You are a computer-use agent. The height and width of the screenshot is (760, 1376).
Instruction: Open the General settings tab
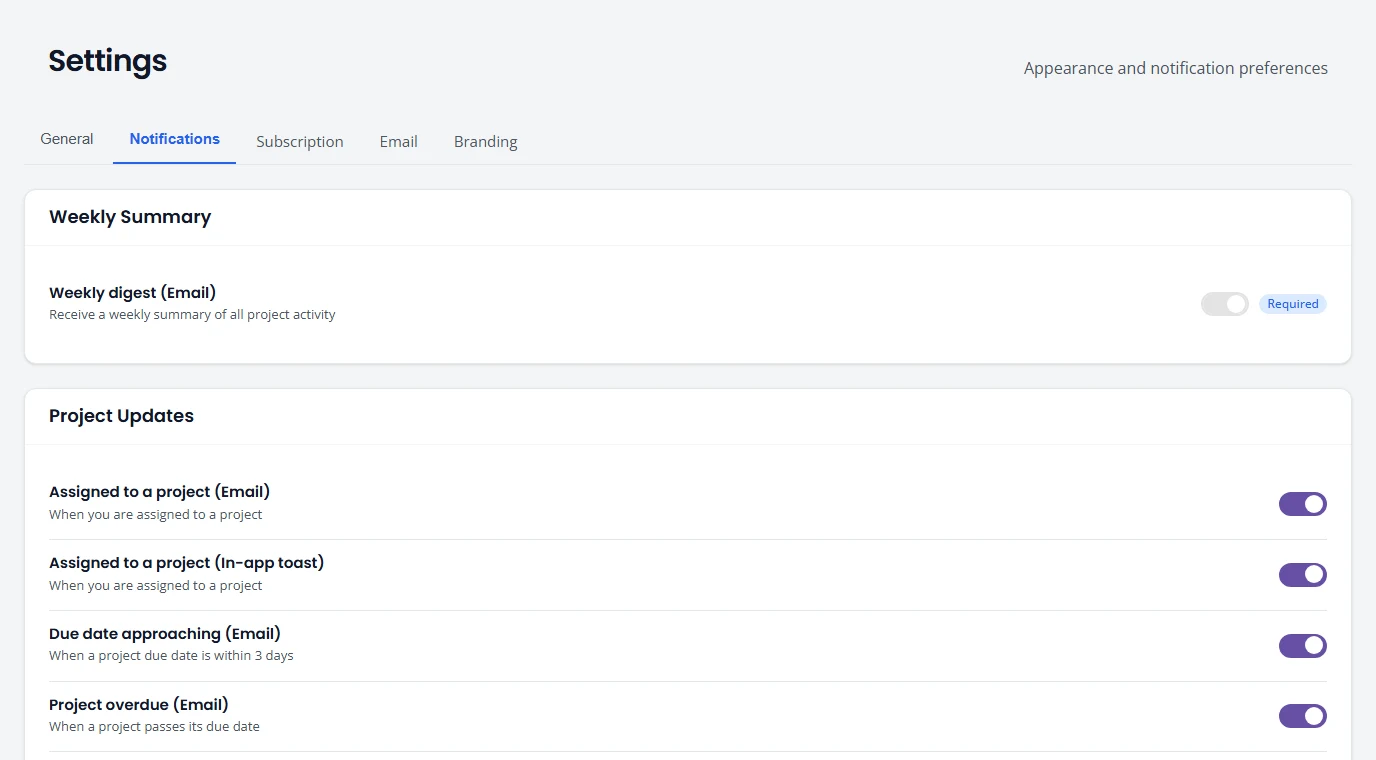(67, 139)
